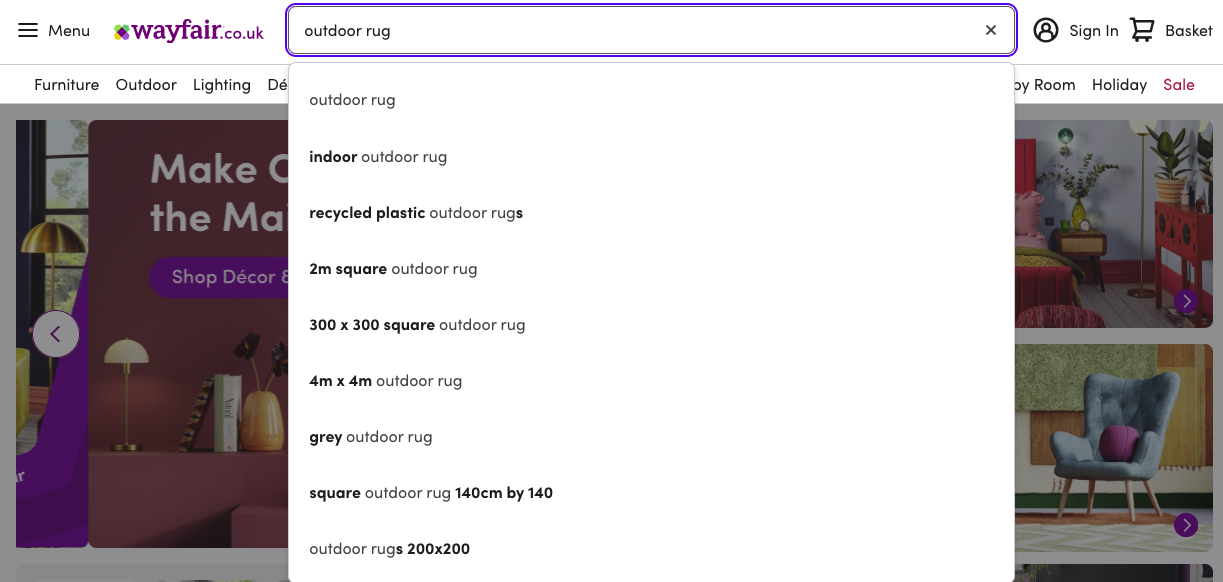Click the right chevron on the bedroom image
This screenshot has height=582, width=1223.
click(x=1186, y=301)
